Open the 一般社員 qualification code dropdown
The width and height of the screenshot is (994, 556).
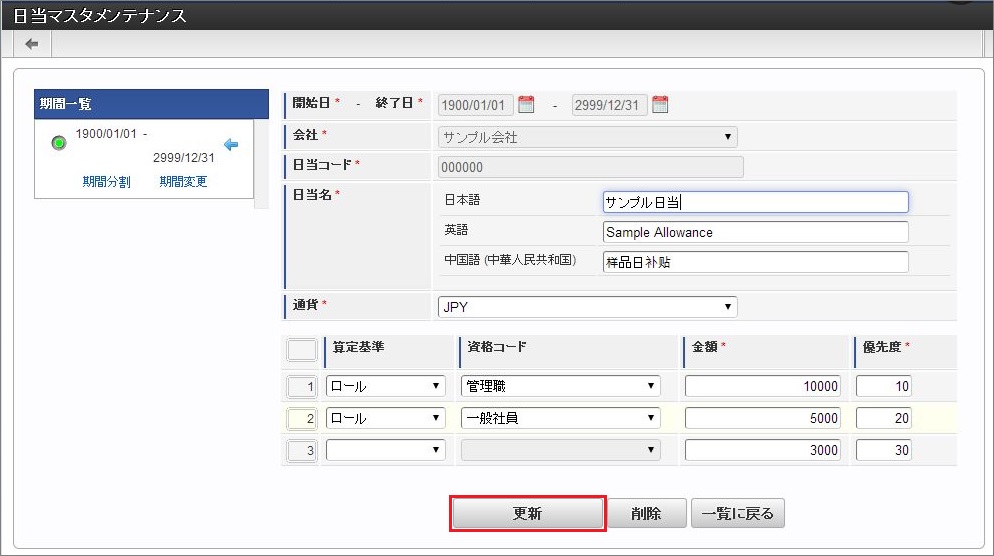[x=560, y=418]
